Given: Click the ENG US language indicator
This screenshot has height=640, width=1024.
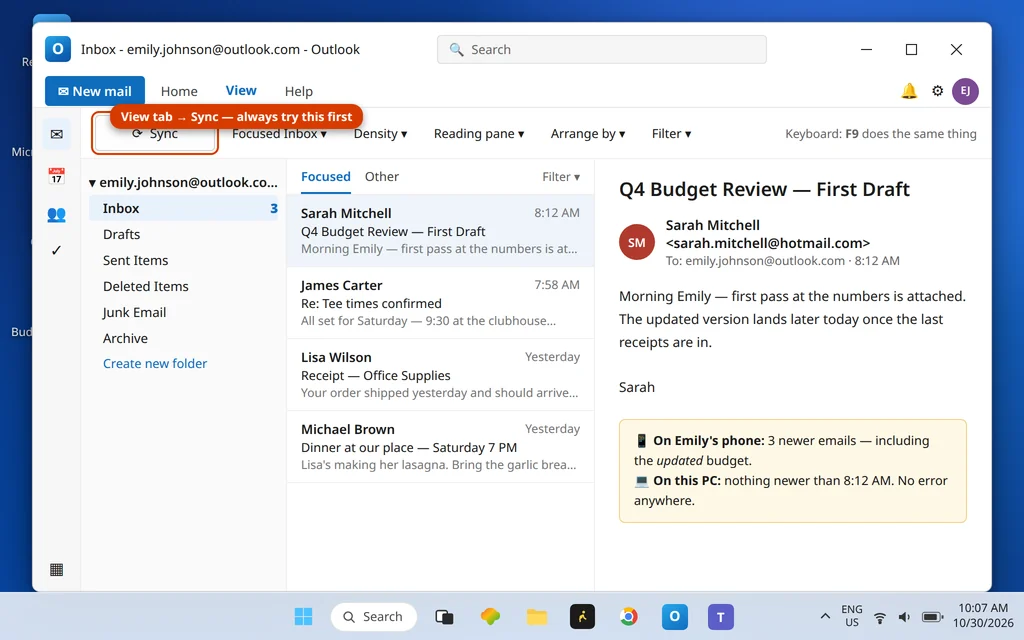Looking at the screenshot, I should [852, 616].
